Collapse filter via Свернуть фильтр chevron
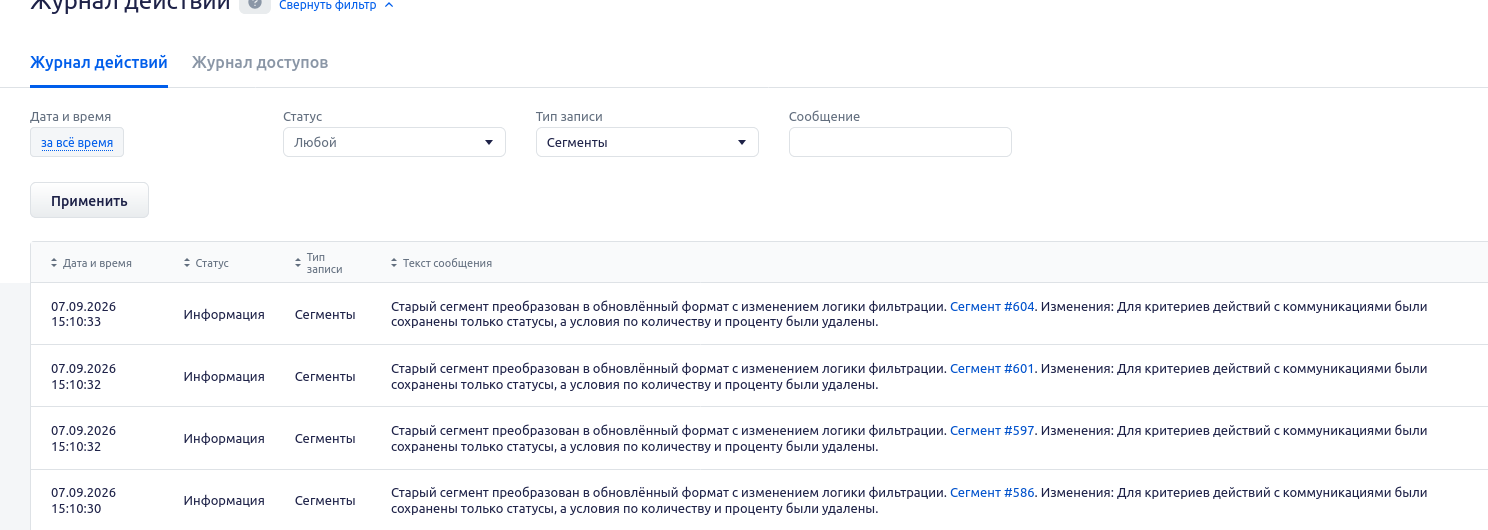The width and height of the screenshot is (1488, 530). click(x=389, y=5)
